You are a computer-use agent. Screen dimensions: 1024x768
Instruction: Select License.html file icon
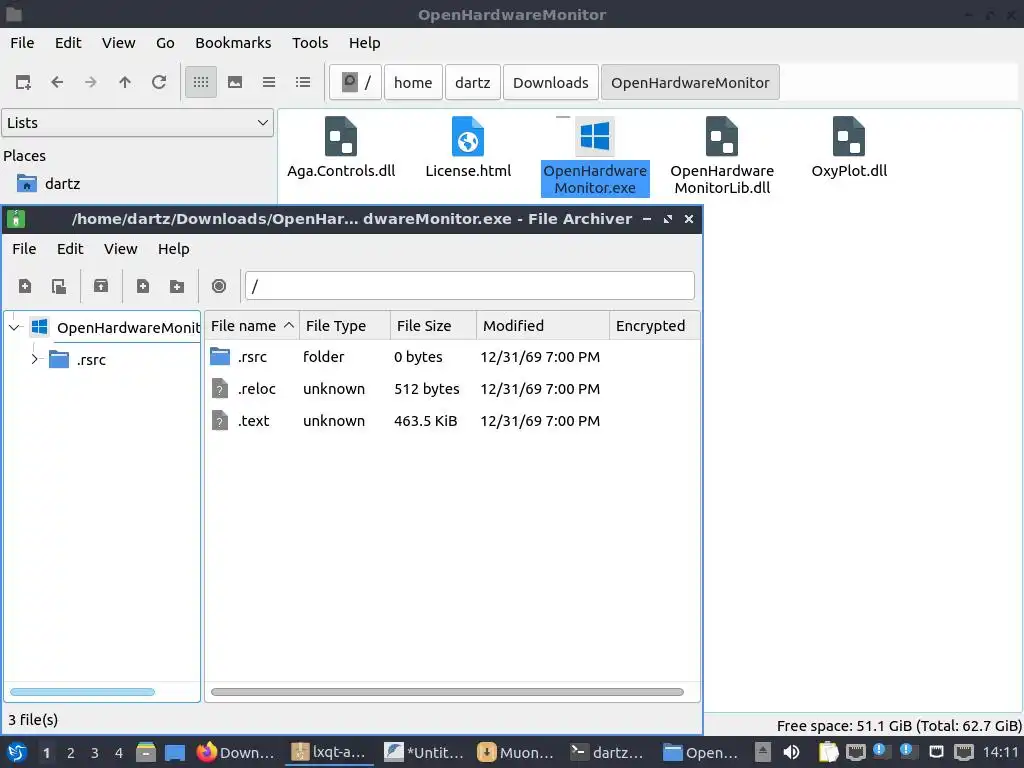coord(468,136)
